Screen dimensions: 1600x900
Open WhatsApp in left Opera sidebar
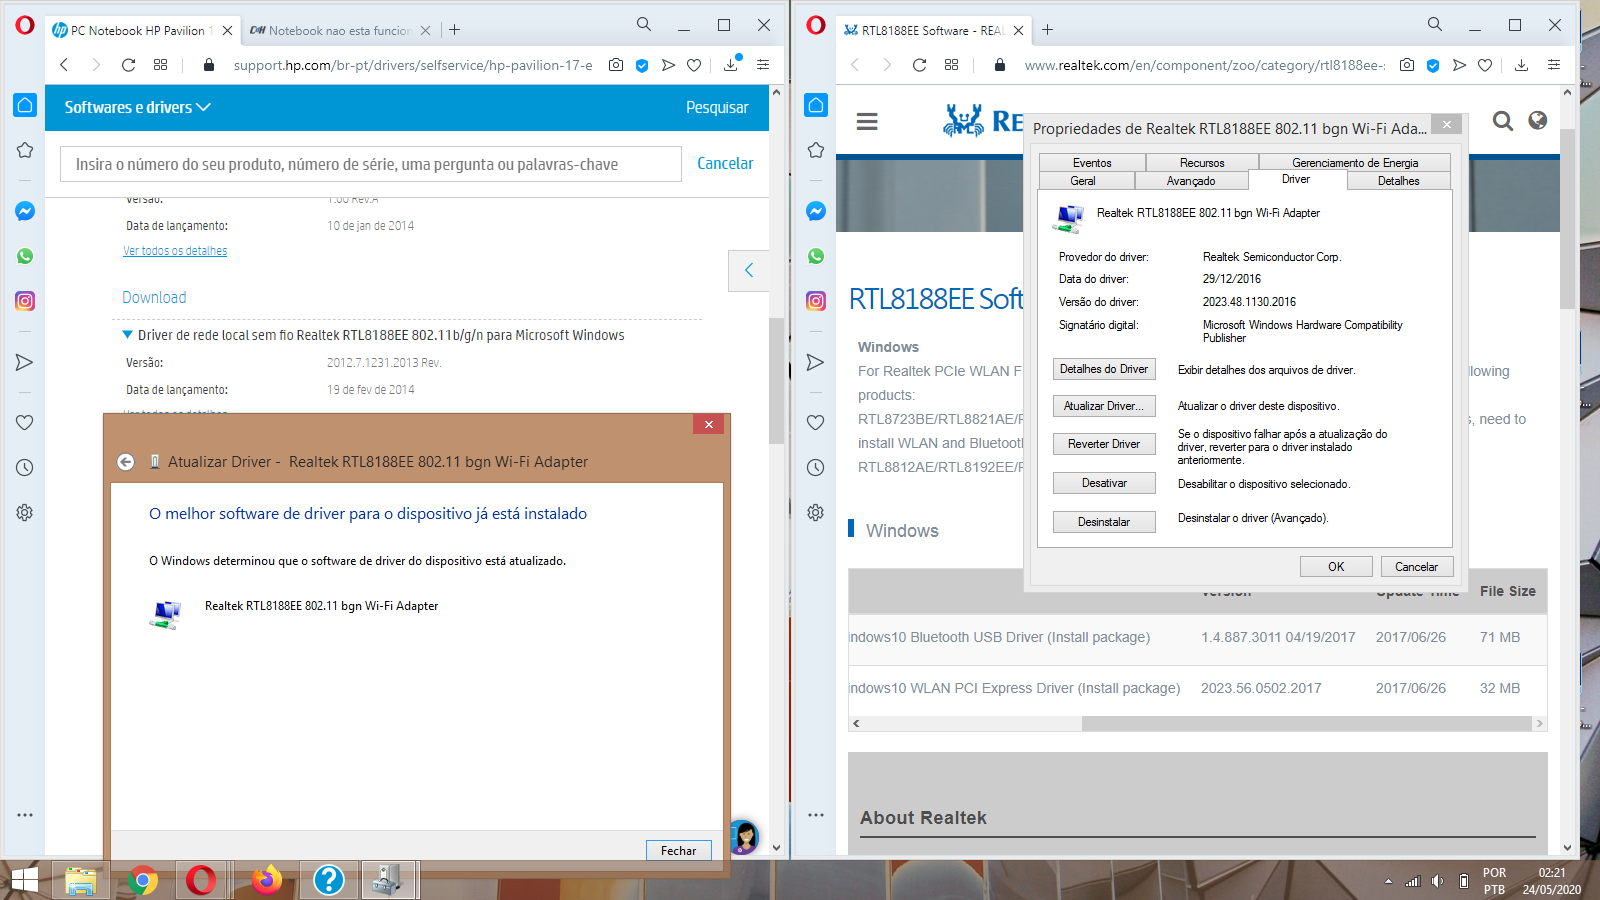point(25,256)
